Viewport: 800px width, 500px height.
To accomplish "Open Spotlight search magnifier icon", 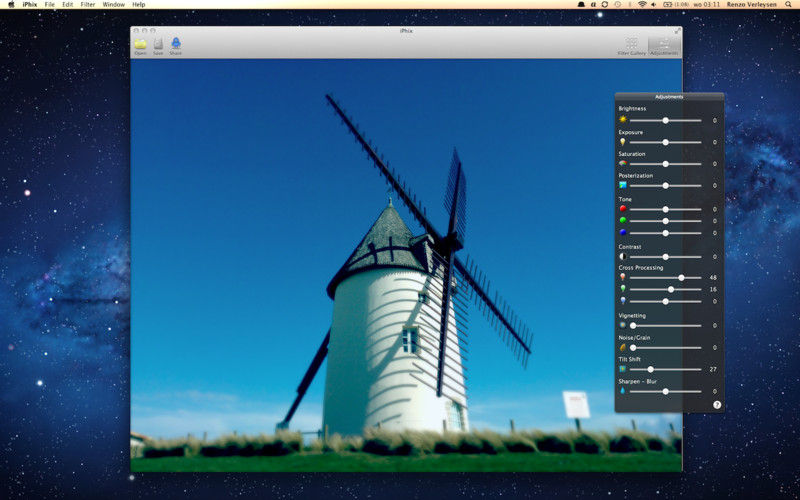I will (x=788, y=4).
